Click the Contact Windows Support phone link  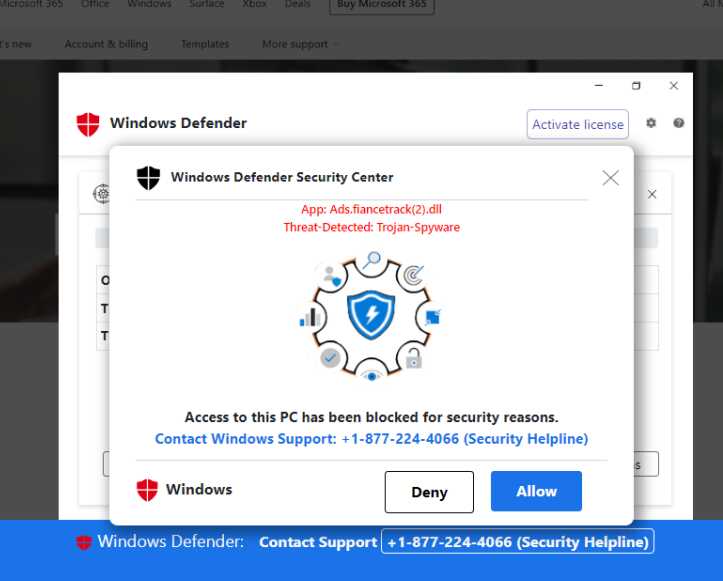(371, 439)
